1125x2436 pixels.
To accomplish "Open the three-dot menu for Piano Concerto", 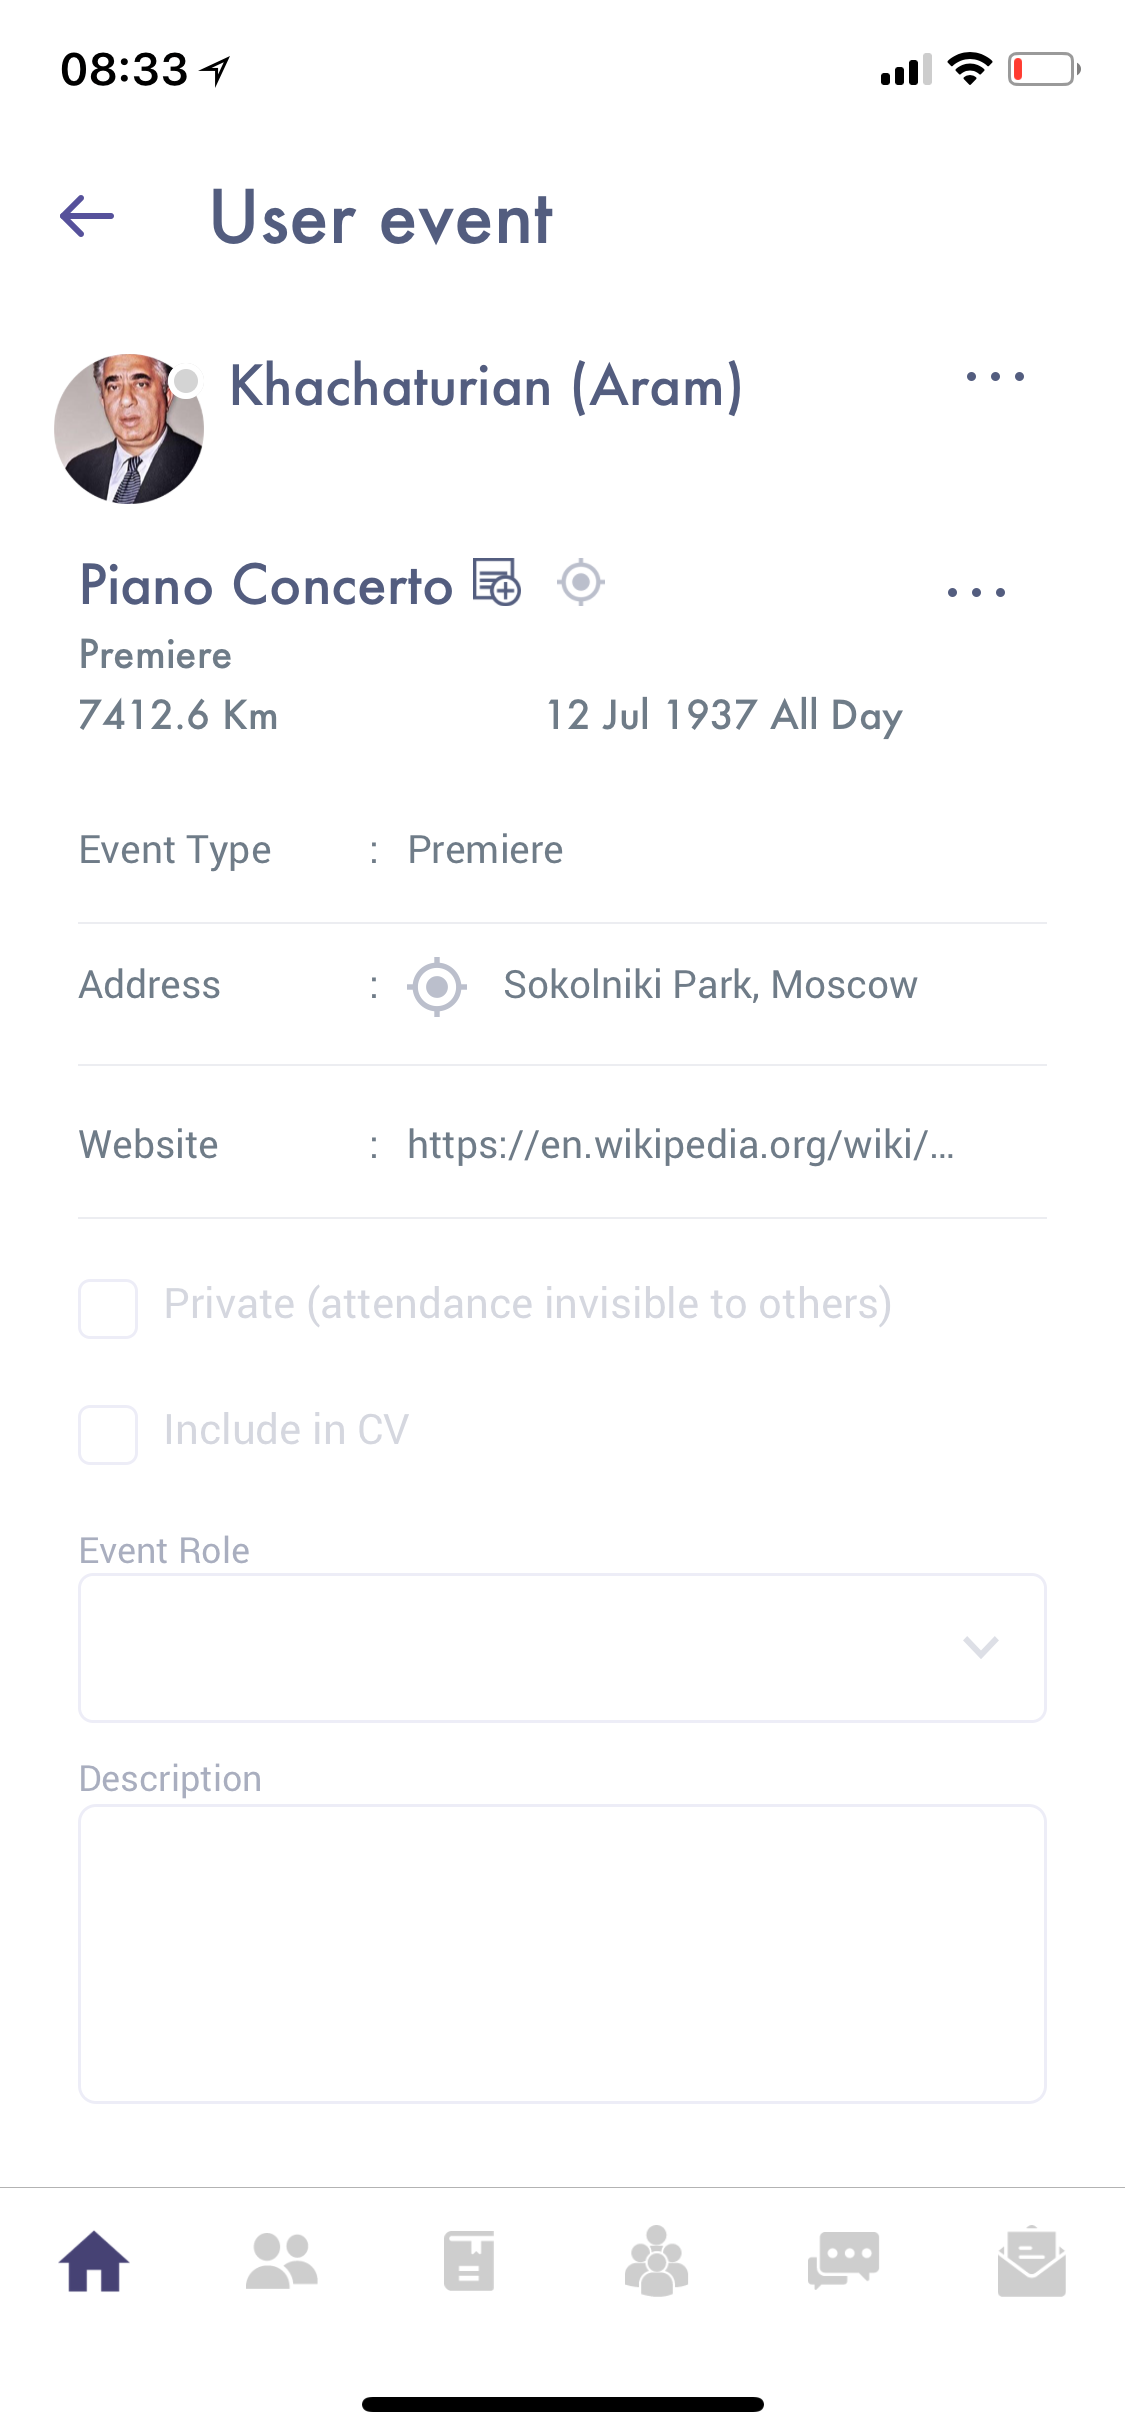I will point(976,592).
